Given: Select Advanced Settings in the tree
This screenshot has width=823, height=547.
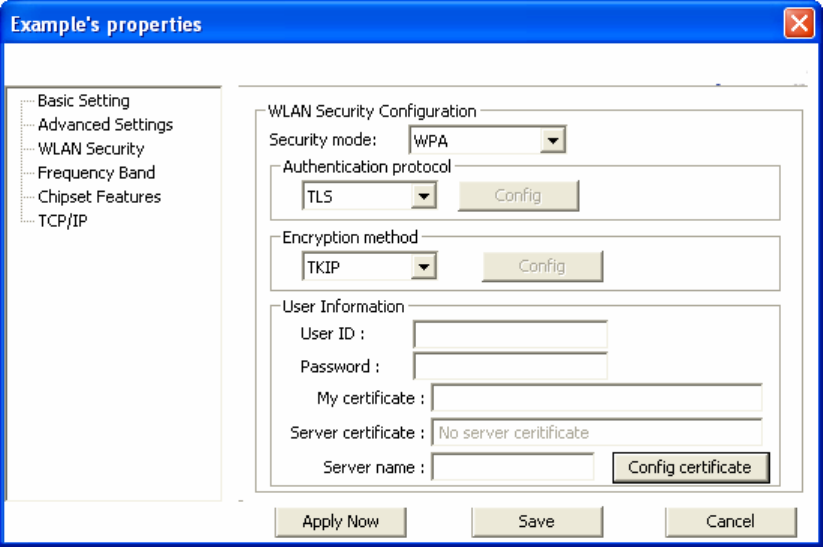Looking at the screenshot, I should (x=105, y=124).
